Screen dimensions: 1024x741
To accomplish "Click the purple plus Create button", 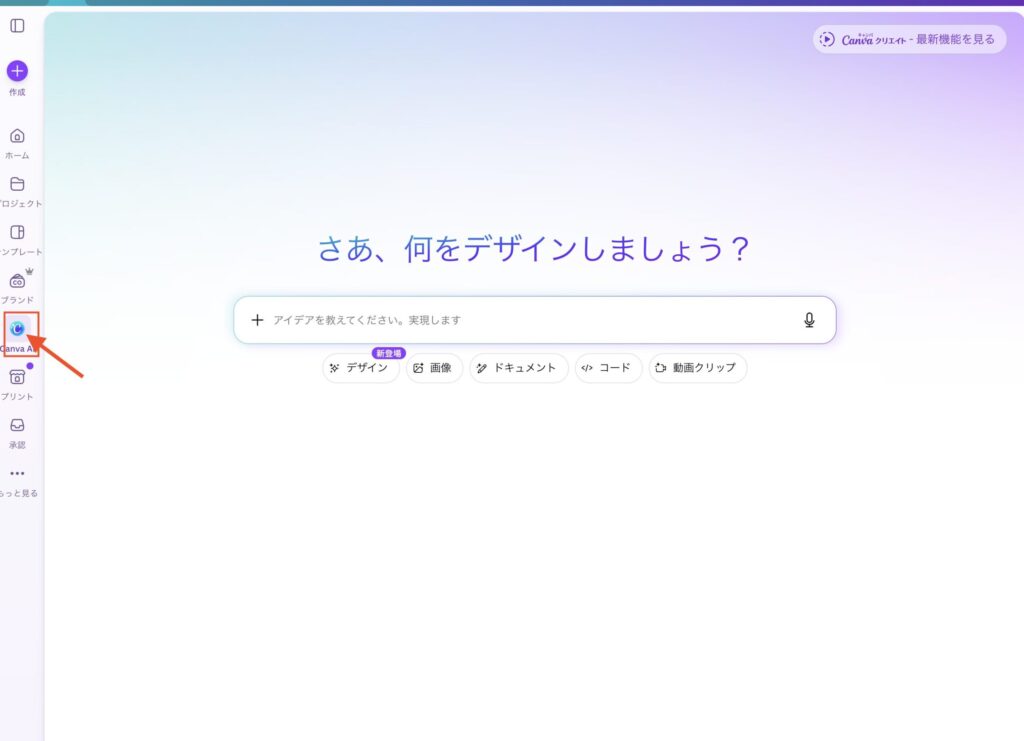I will [x=17, y=71].
